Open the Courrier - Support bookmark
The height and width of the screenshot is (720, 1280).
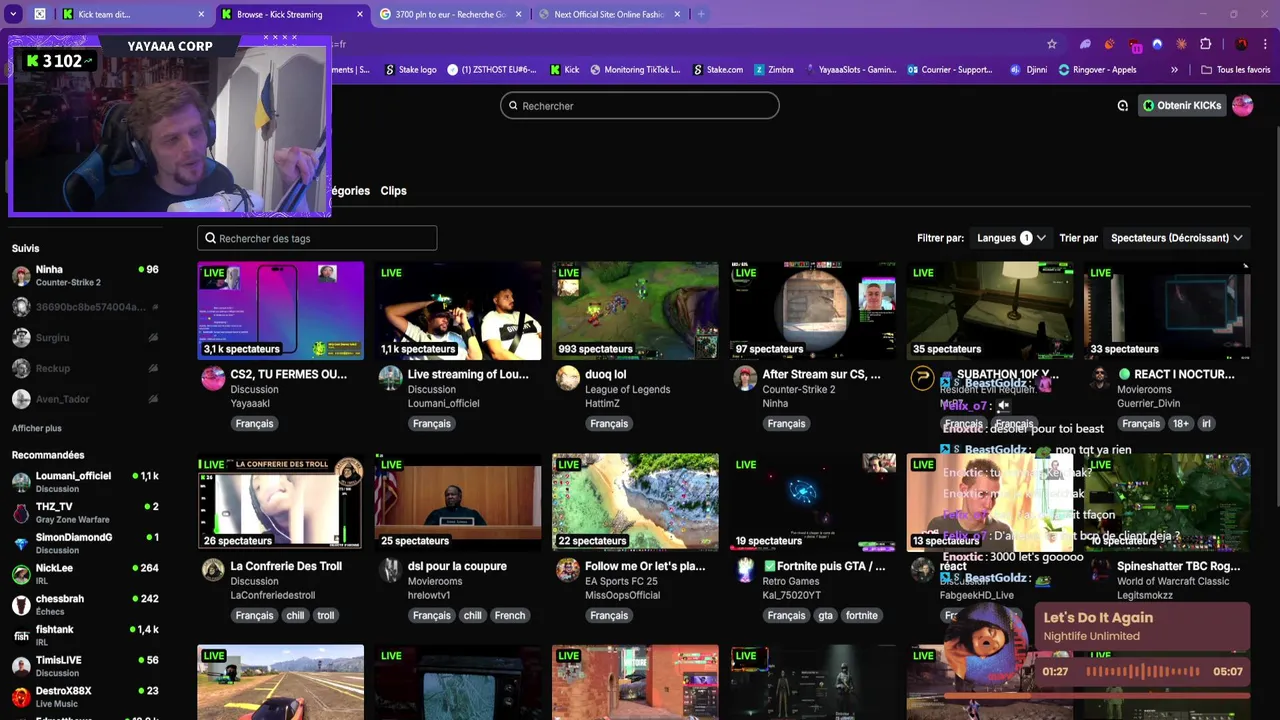pyautogui.click(x=950, y=70)
